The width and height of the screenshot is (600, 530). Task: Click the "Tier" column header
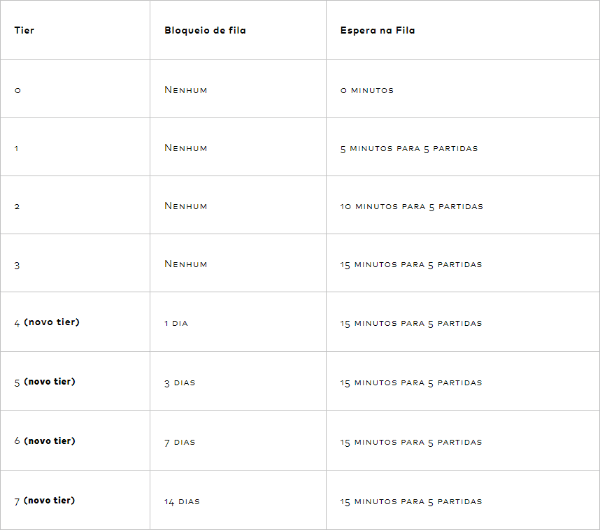(x=24, y=30)
